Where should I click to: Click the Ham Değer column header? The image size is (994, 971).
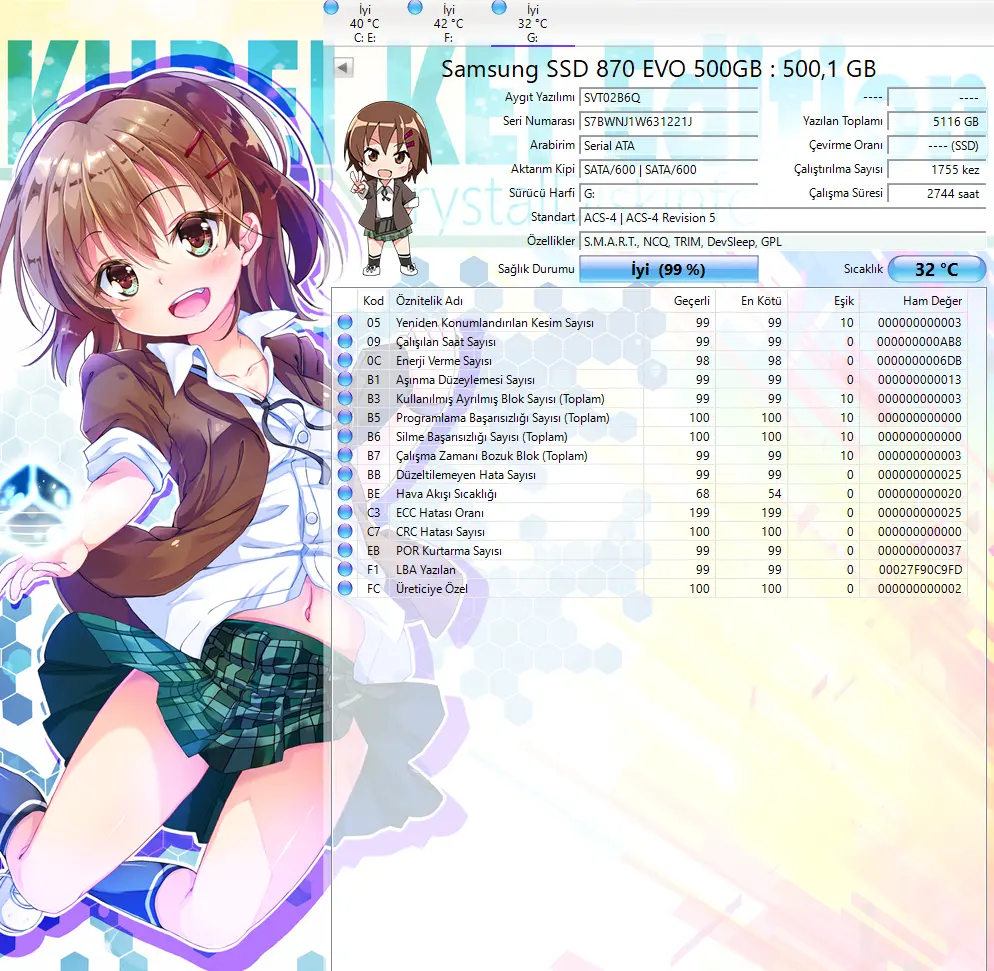[x=913, y=300]
